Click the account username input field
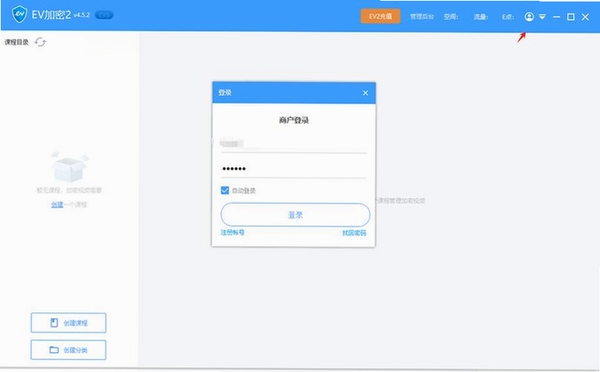The image size is (600, 372). click(293, 144)
